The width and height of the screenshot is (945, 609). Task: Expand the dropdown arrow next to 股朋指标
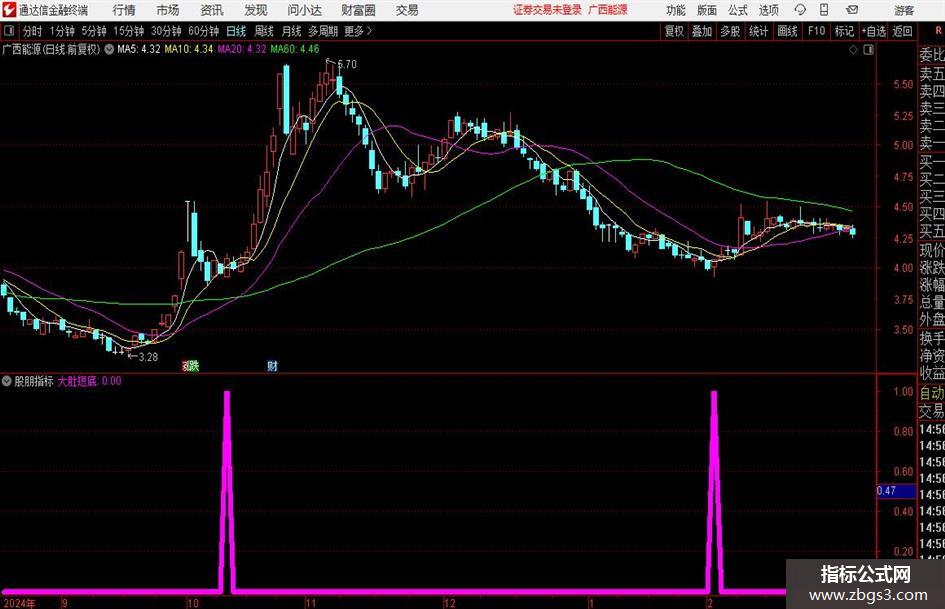point(7,381)
